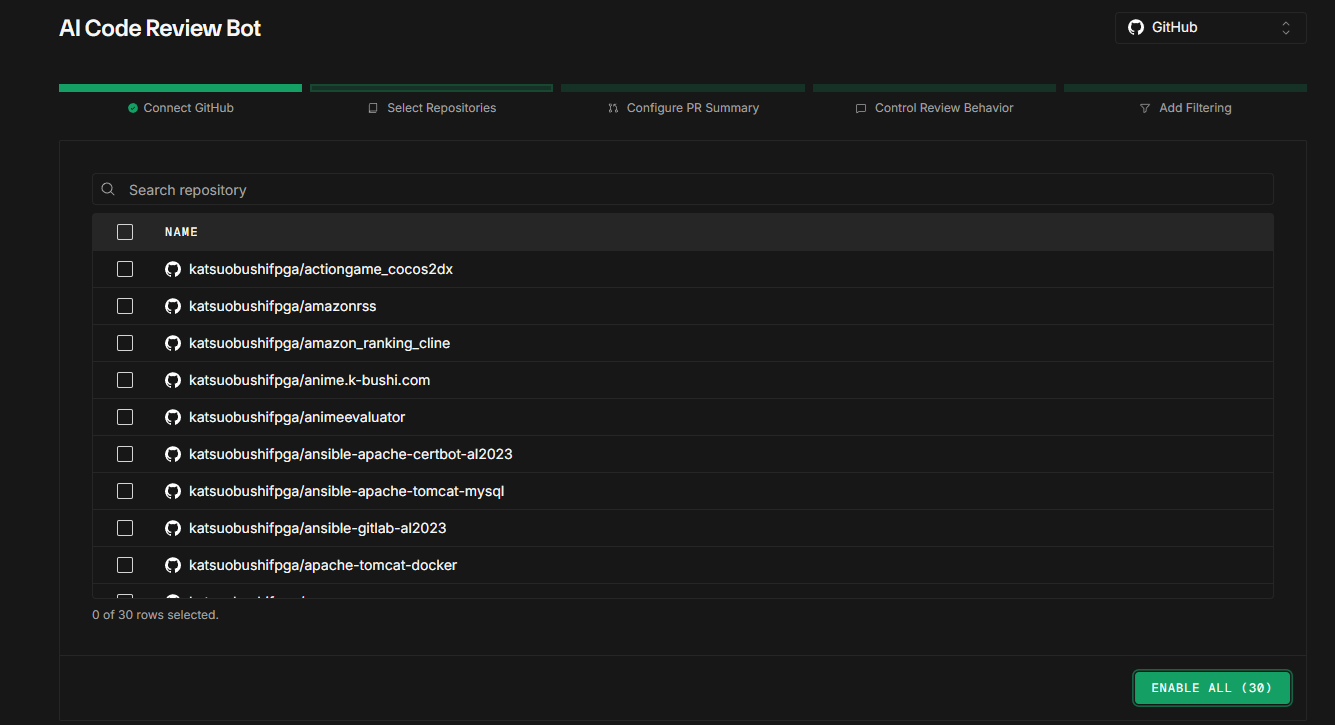Image resolution: width=1335 pixels, height=725 pixels.
Task: Click comment icon next to Control Review Behavior
Action: (861, 108)
